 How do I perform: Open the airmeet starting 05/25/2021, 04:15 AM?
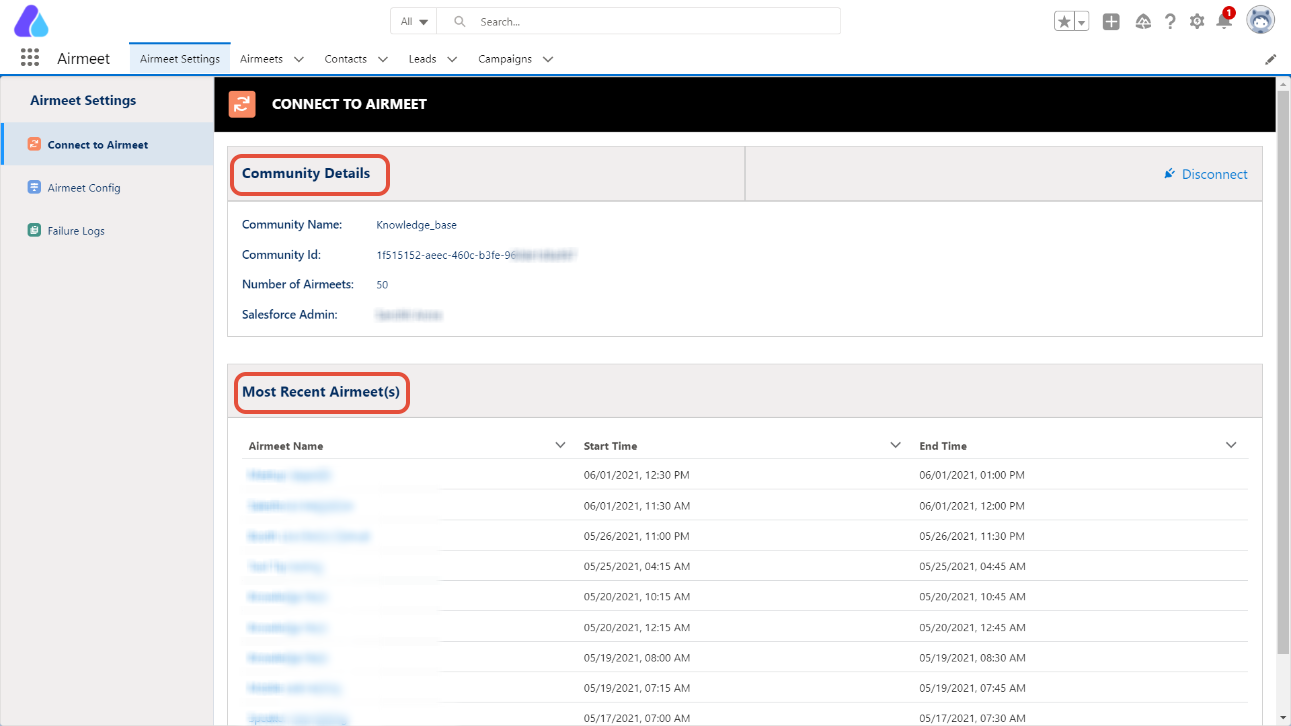click(x=285, y=566)
